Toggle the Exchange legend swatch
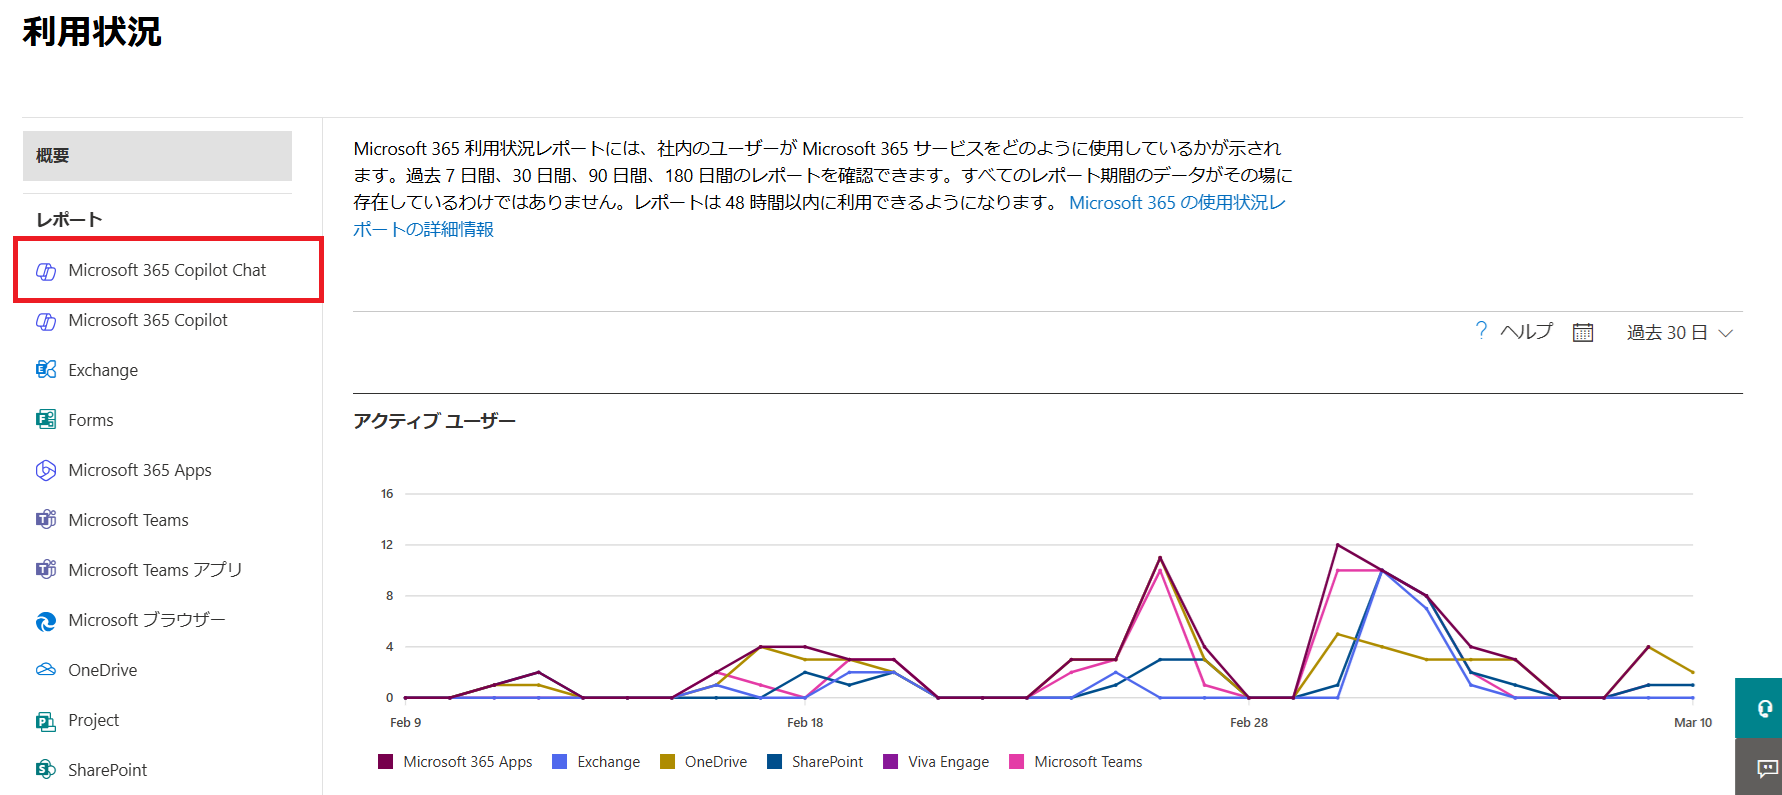Screen dimensions: 1782x795 [560, 762]
